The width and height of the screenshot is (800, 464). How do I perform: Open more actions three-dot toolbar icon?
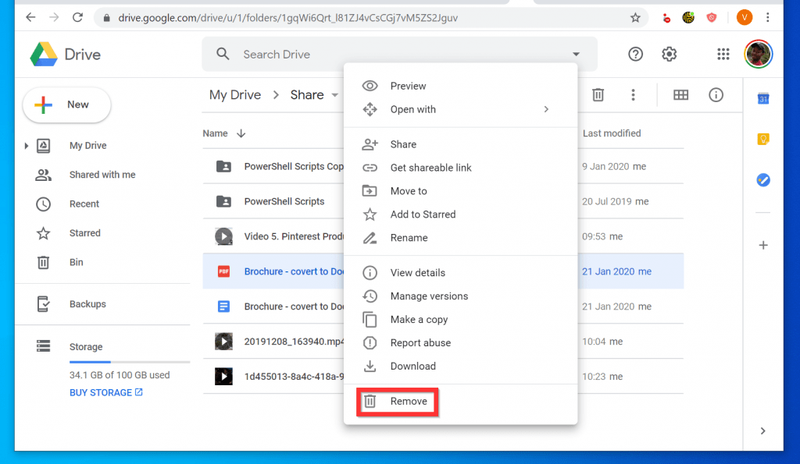click(633, 95)
